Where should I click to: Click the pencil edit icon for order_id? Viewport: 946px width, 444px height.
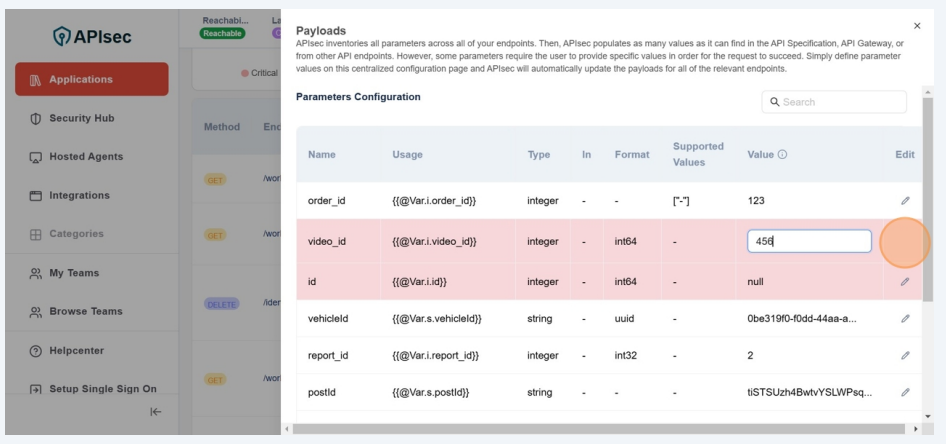pyautogui.click(x=905, y=200)
